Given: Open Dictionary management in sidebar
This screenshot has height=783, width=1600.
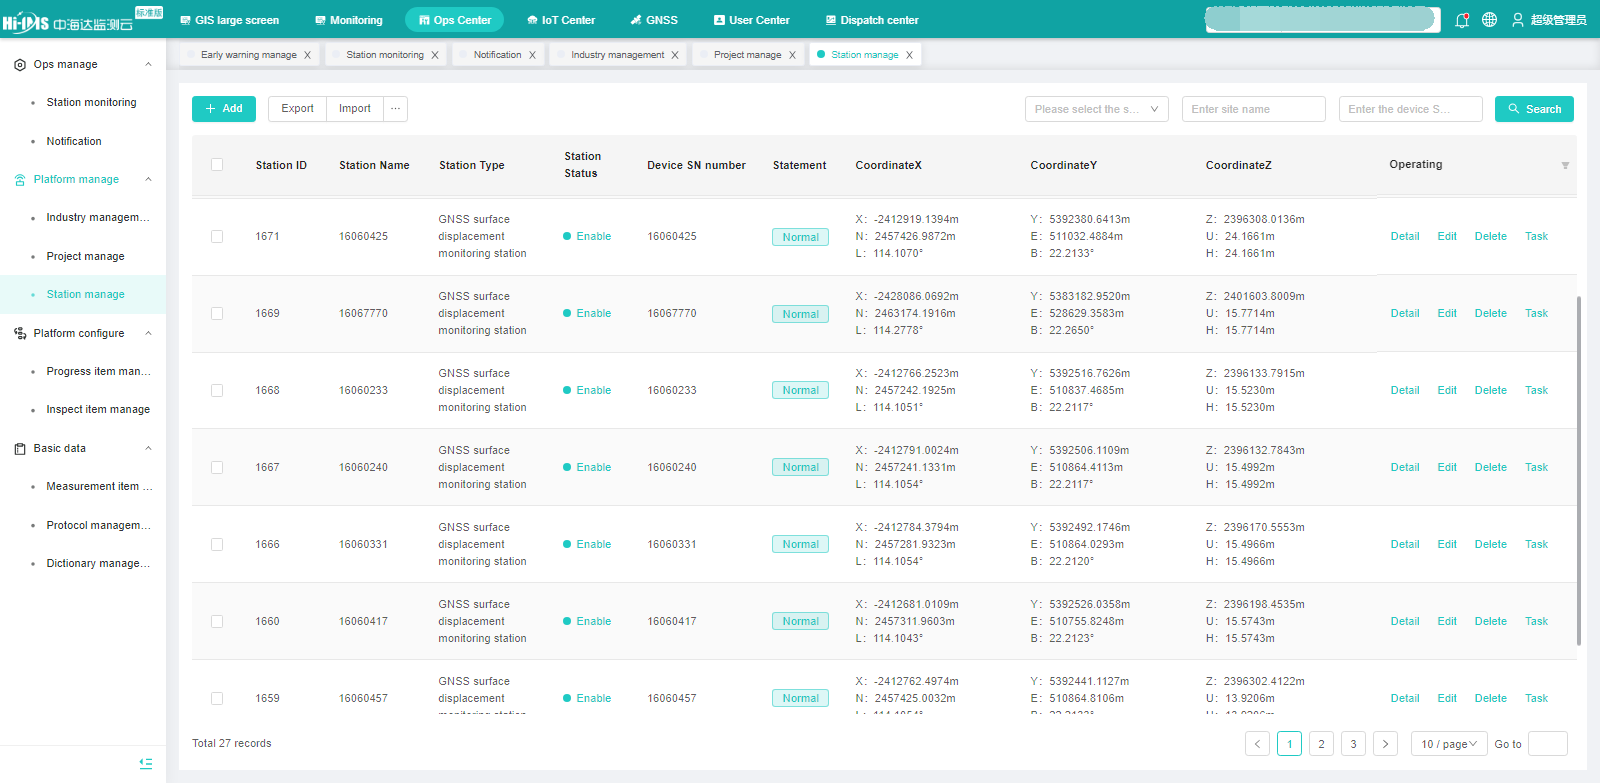Looking at the screenshot, I should pos(98,564).
